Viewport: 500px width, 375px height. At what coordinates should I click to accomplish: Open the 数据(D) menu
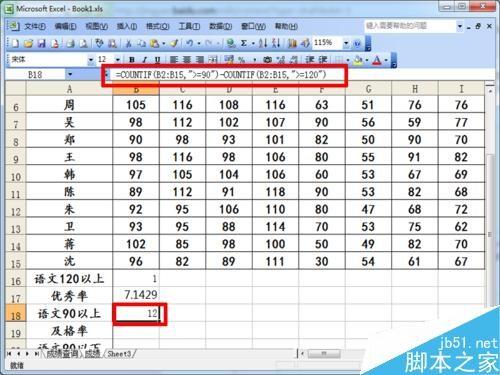(220, 26)
